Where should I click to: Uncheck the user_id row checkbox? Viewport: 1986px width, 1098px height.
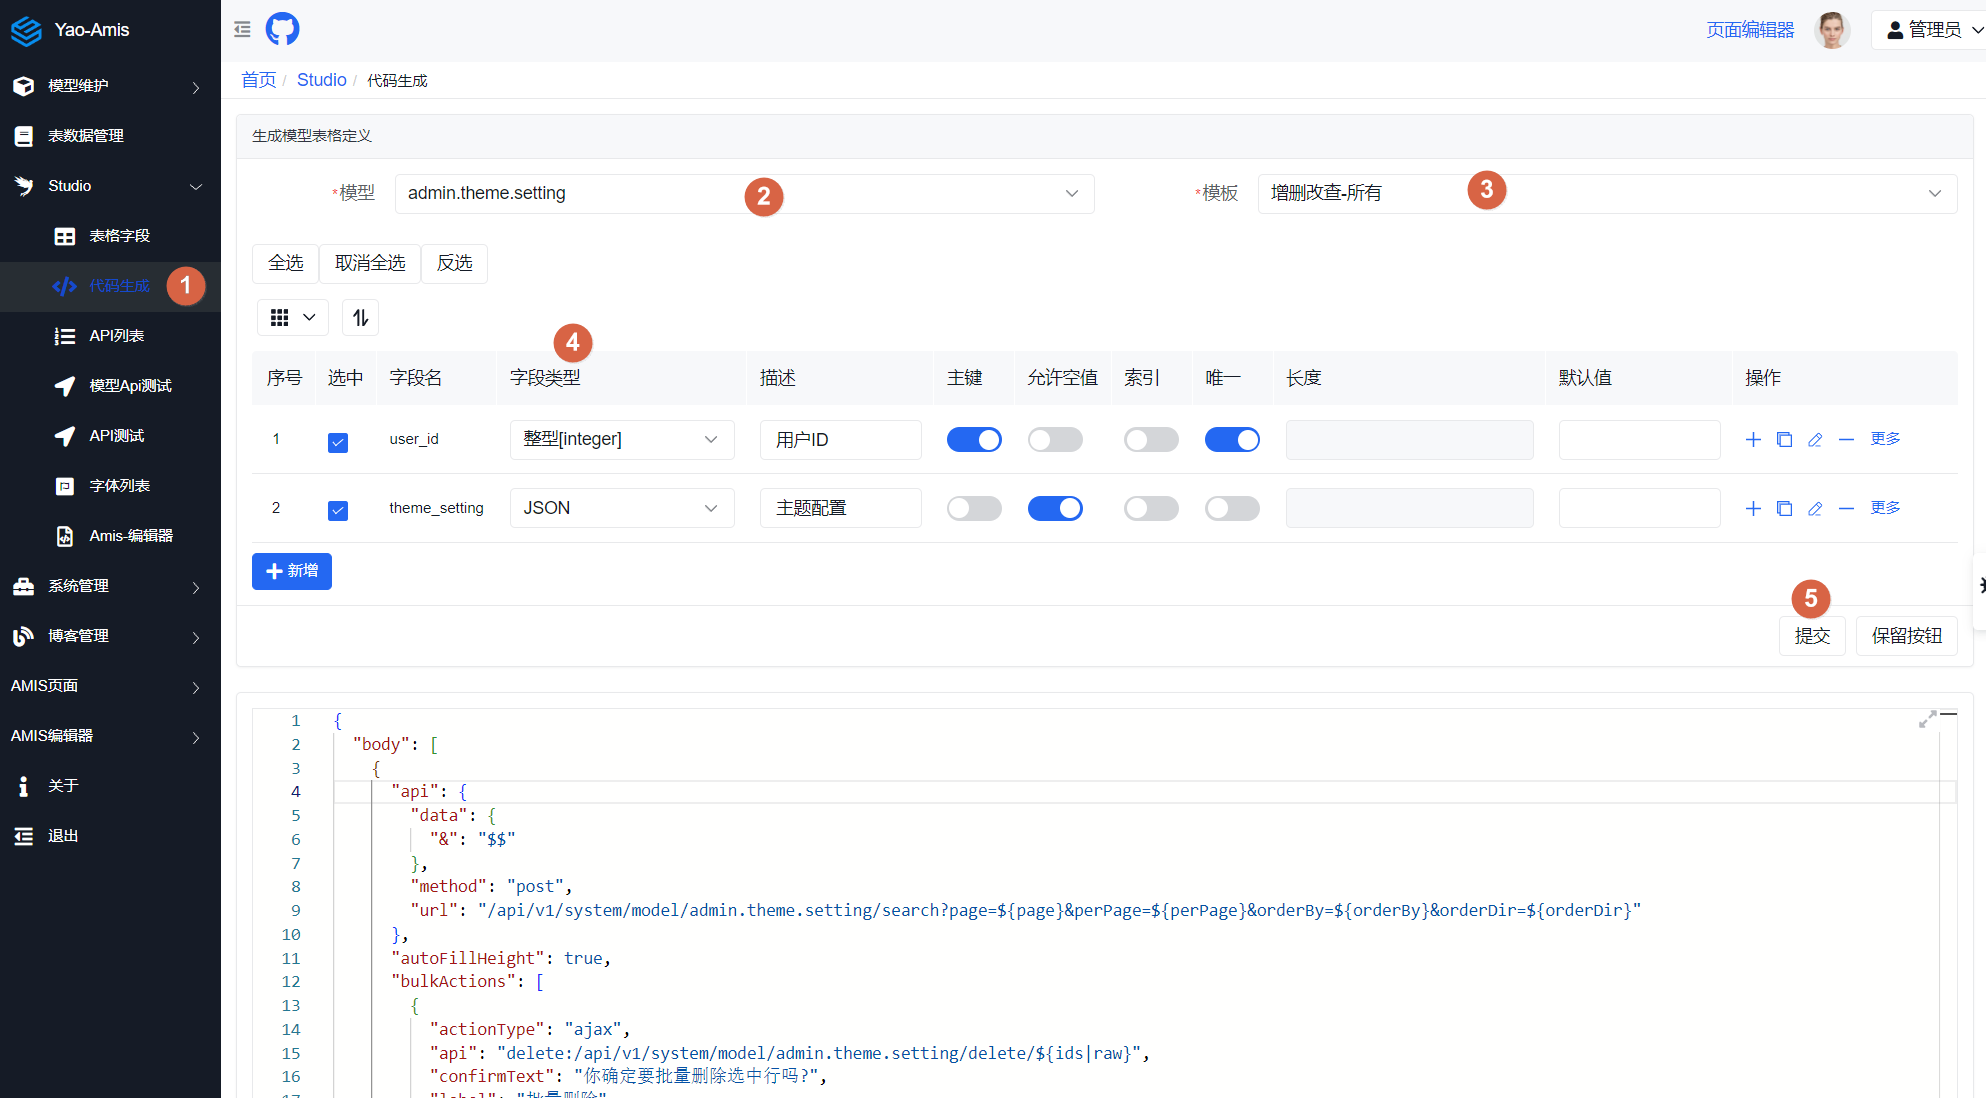[338, 442]
